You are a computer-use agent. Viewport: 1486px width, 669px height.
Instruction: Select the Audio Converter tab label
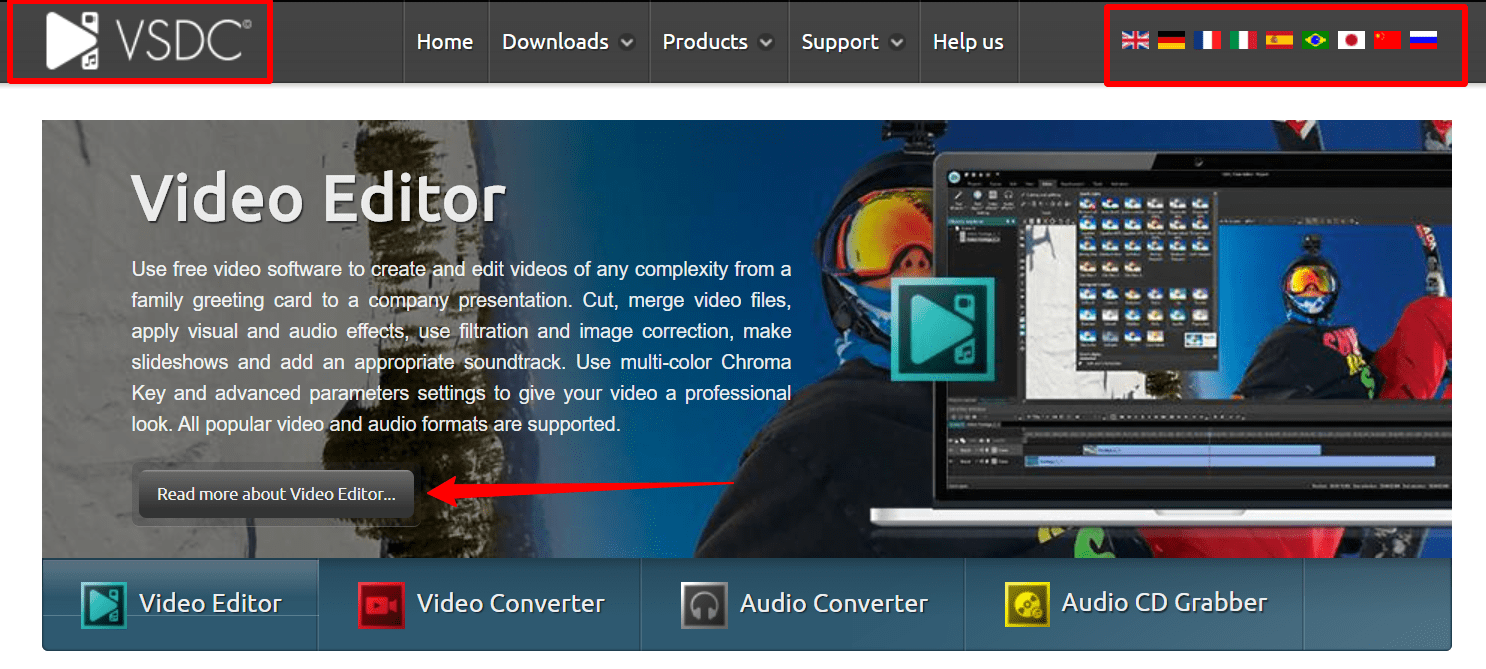pos(834,603)
